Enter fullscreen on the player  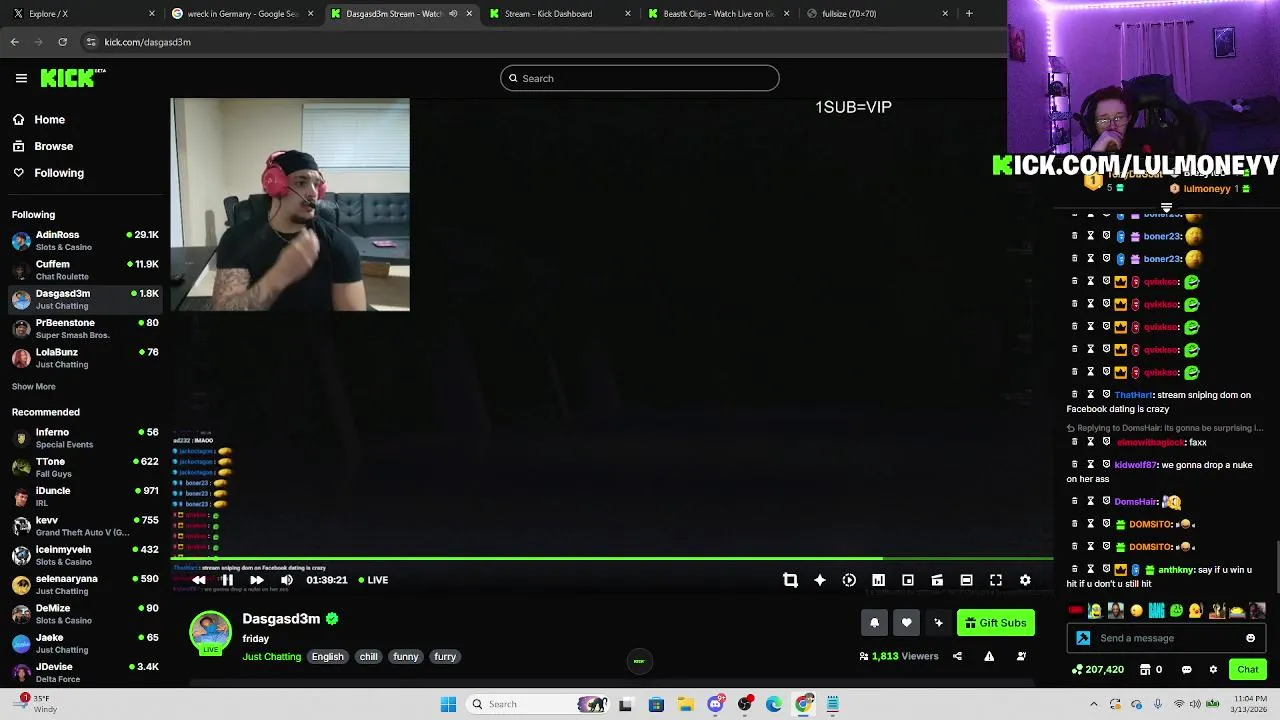pos(996,580)
